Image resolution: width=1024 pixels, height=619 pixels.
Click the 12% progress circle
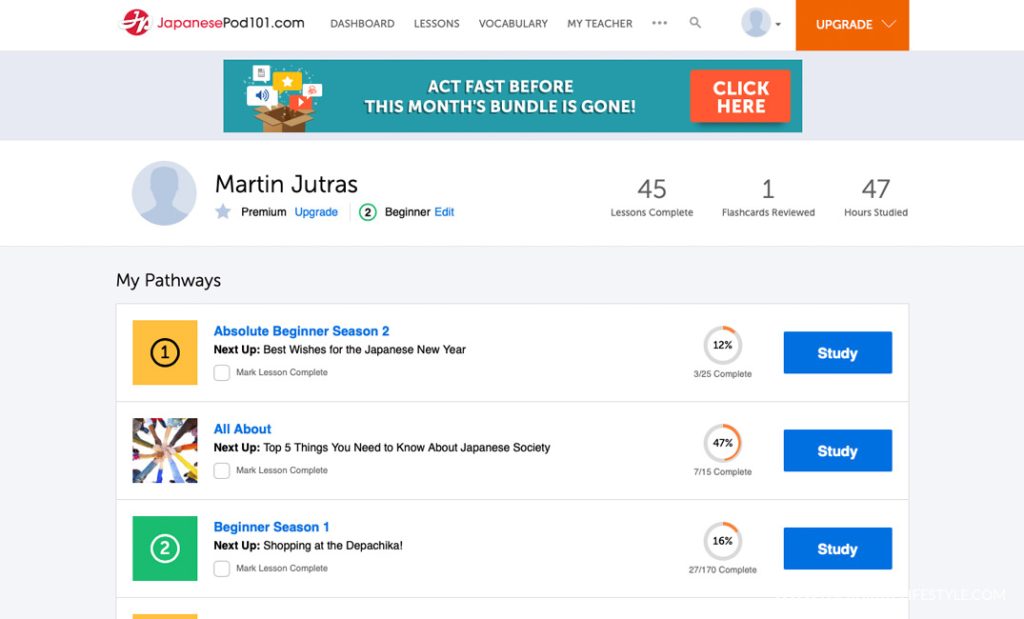[x=722, y=345]
